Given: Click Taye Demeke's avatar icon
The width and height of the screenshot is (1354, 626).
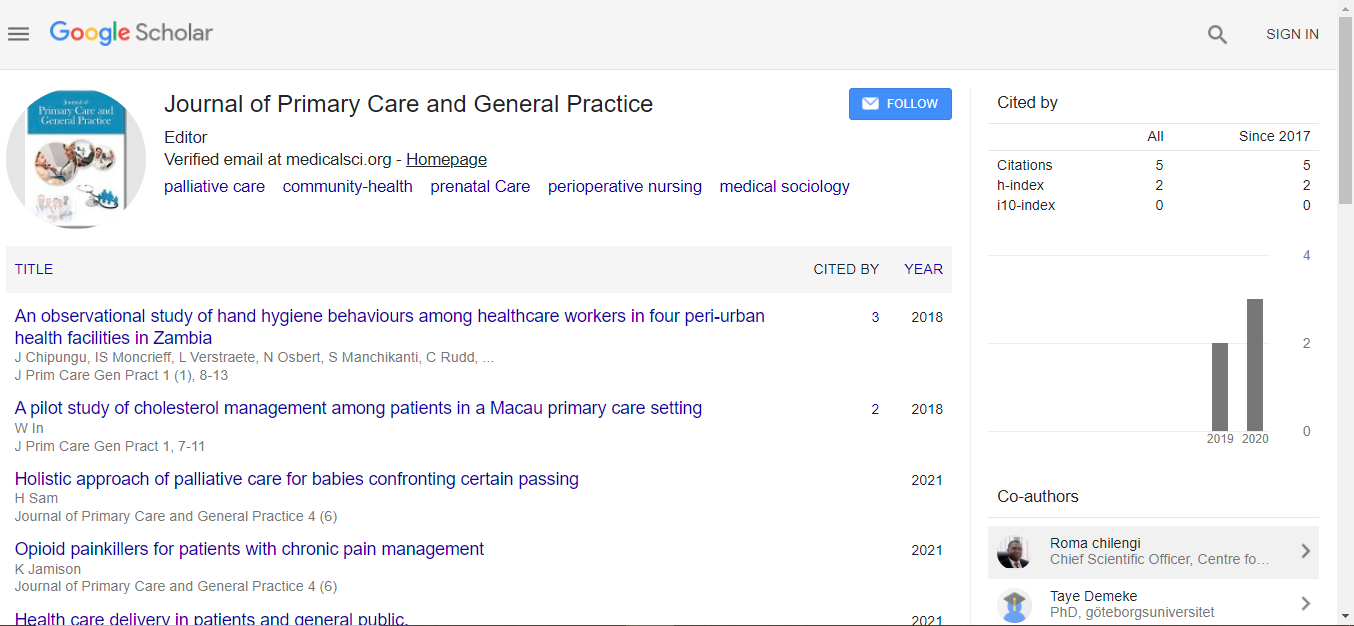Looking at the screenshot, I should 1014,604.
